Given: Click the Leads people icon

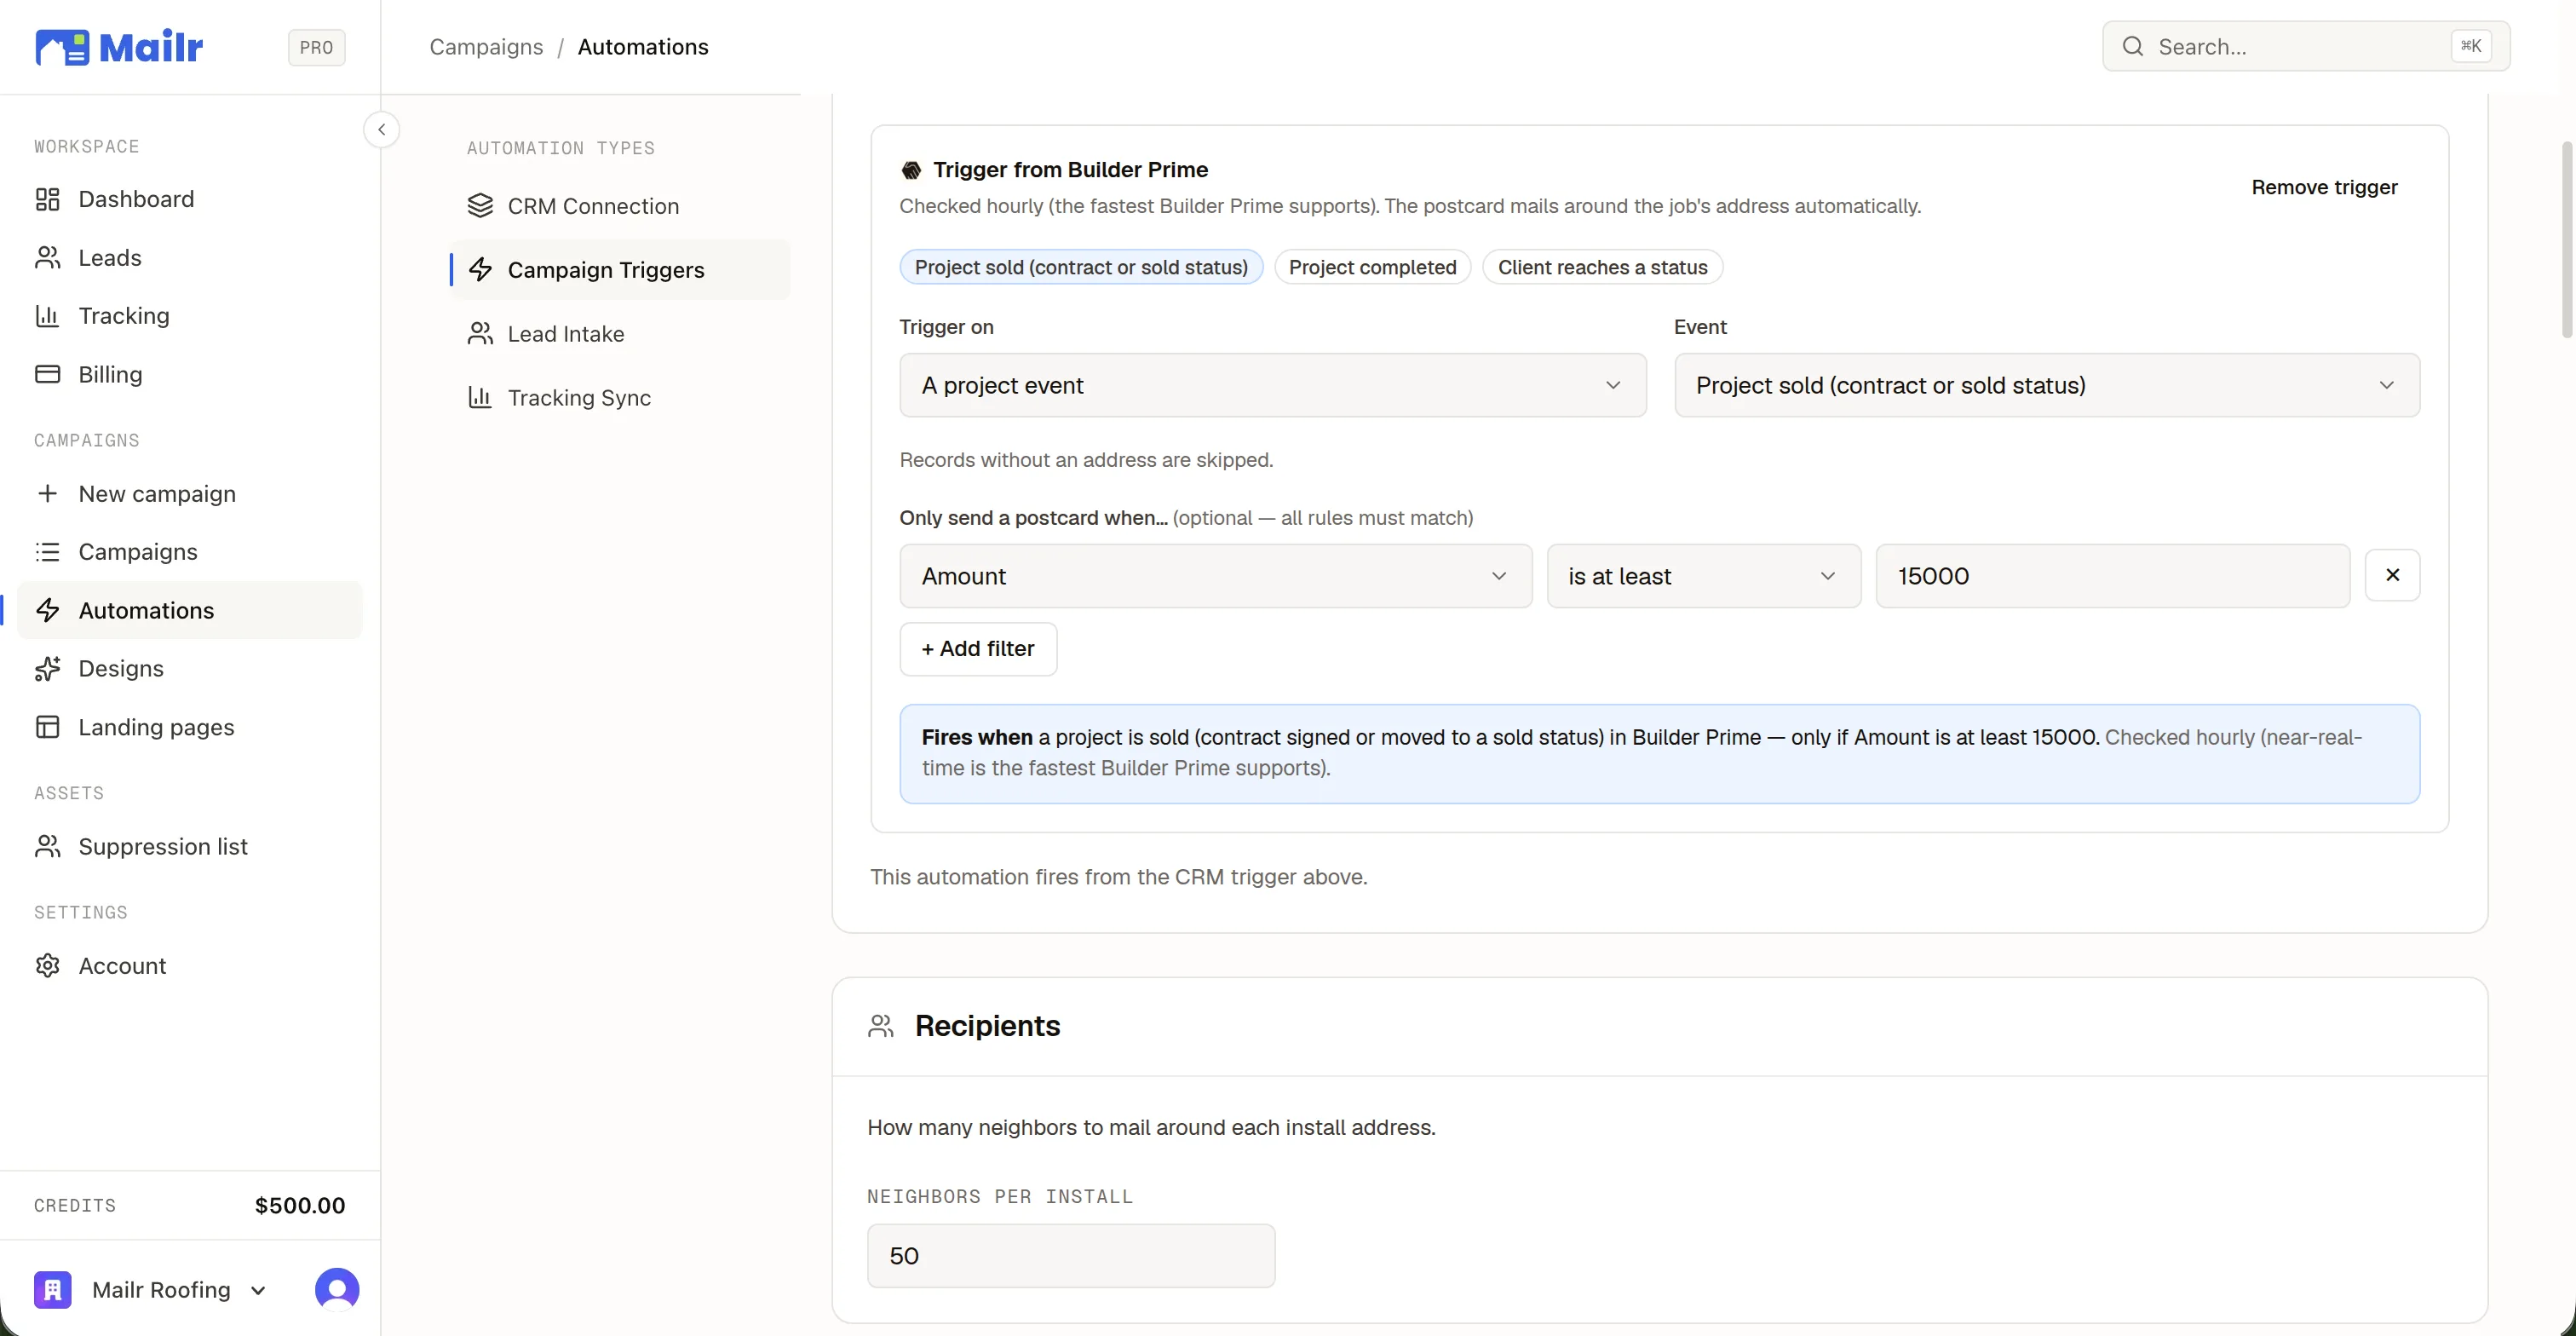Looking at the screenshot, I should 47,258.
